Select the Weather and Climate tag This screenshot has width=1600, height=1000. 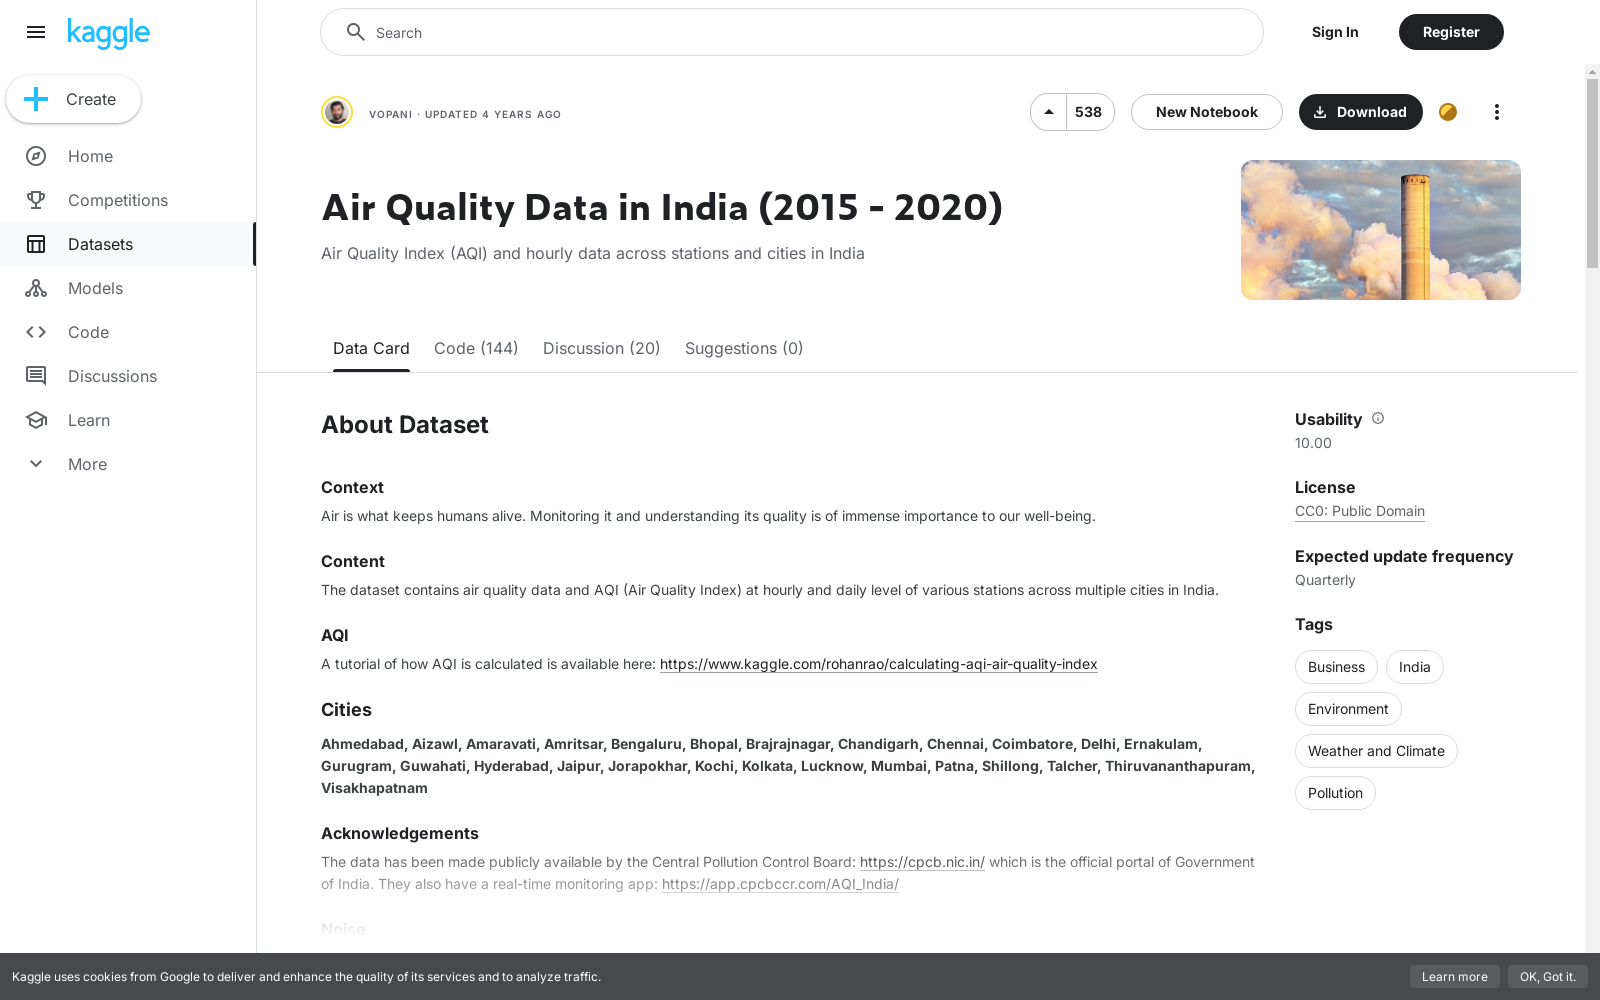coord(1376,751)
